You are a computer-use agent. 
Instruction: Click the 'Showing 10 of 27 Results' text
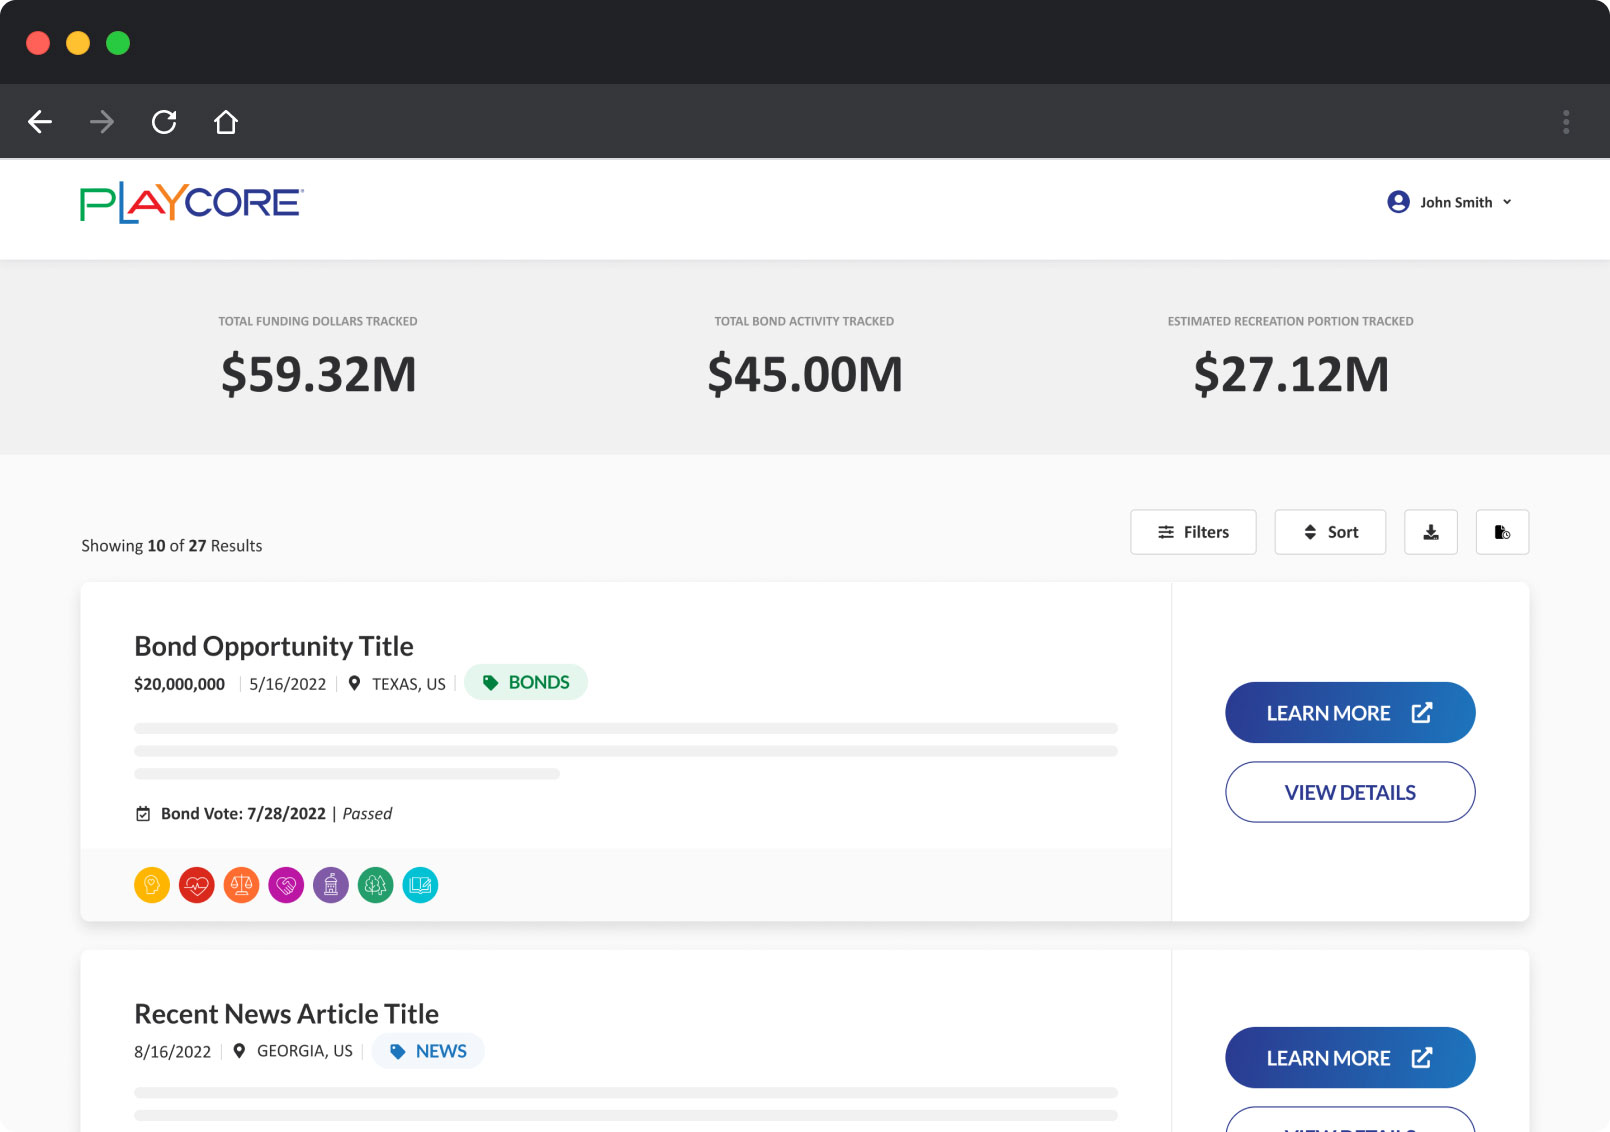tap(172, 546)
